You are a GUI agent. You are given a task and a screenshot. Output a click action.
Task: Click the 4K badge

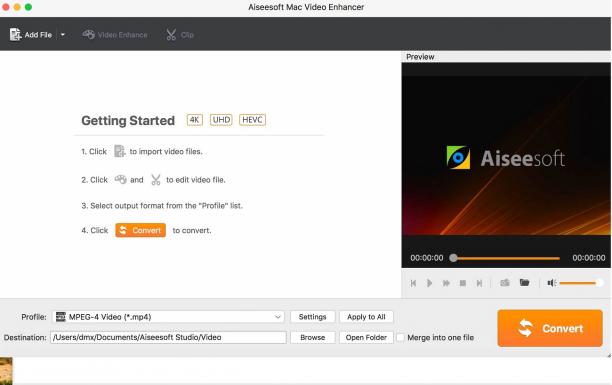194,119
